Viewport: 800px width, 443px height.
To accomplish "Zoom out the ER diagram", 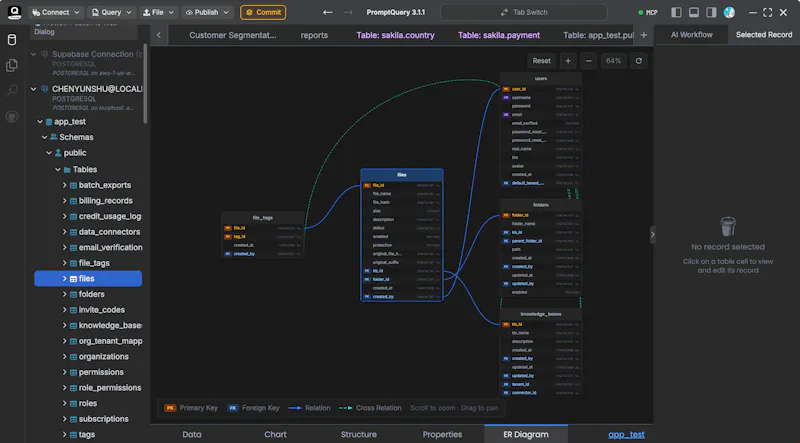I will pos(588,61).
